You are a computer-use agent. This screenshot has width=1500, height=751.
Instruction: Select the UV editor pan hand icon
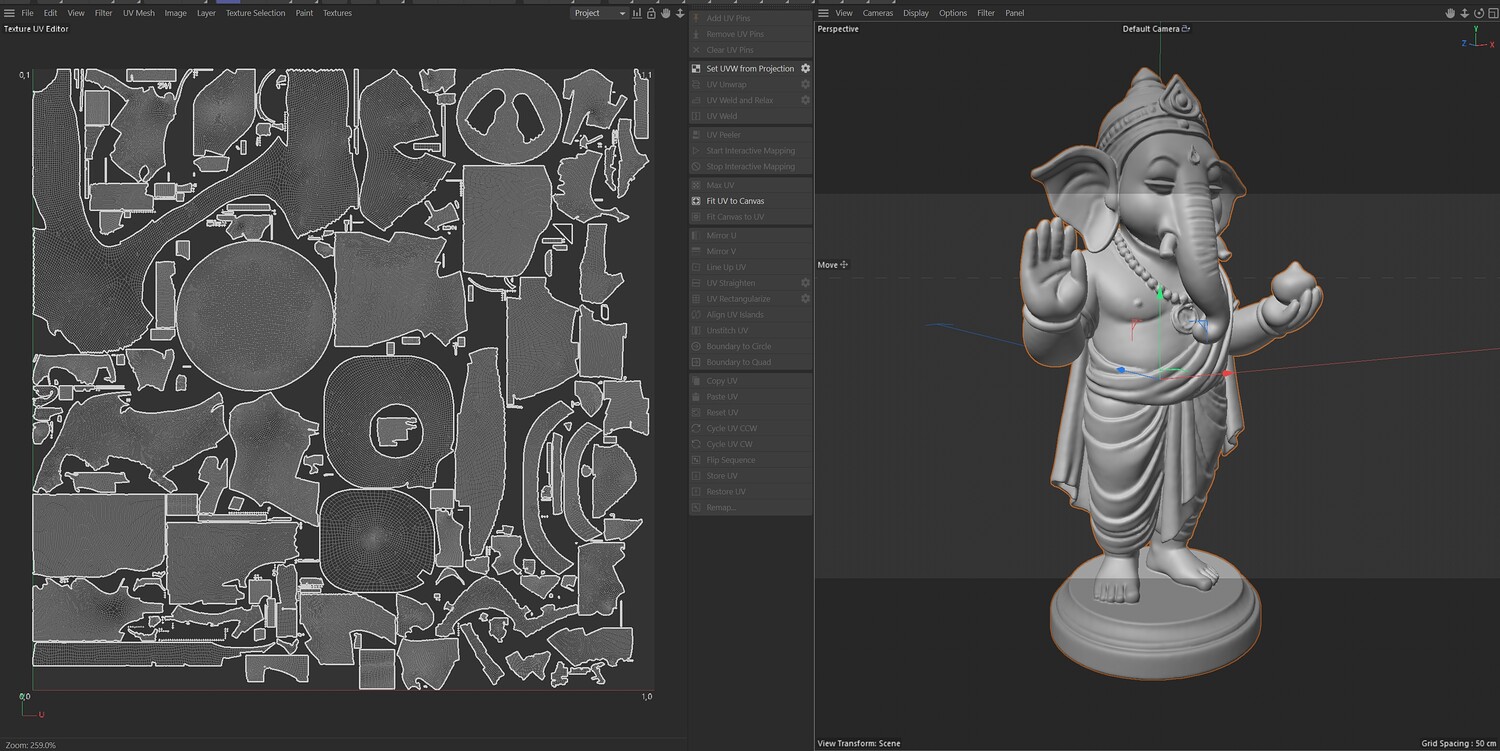pyautogui.click(x=666, y=13)
